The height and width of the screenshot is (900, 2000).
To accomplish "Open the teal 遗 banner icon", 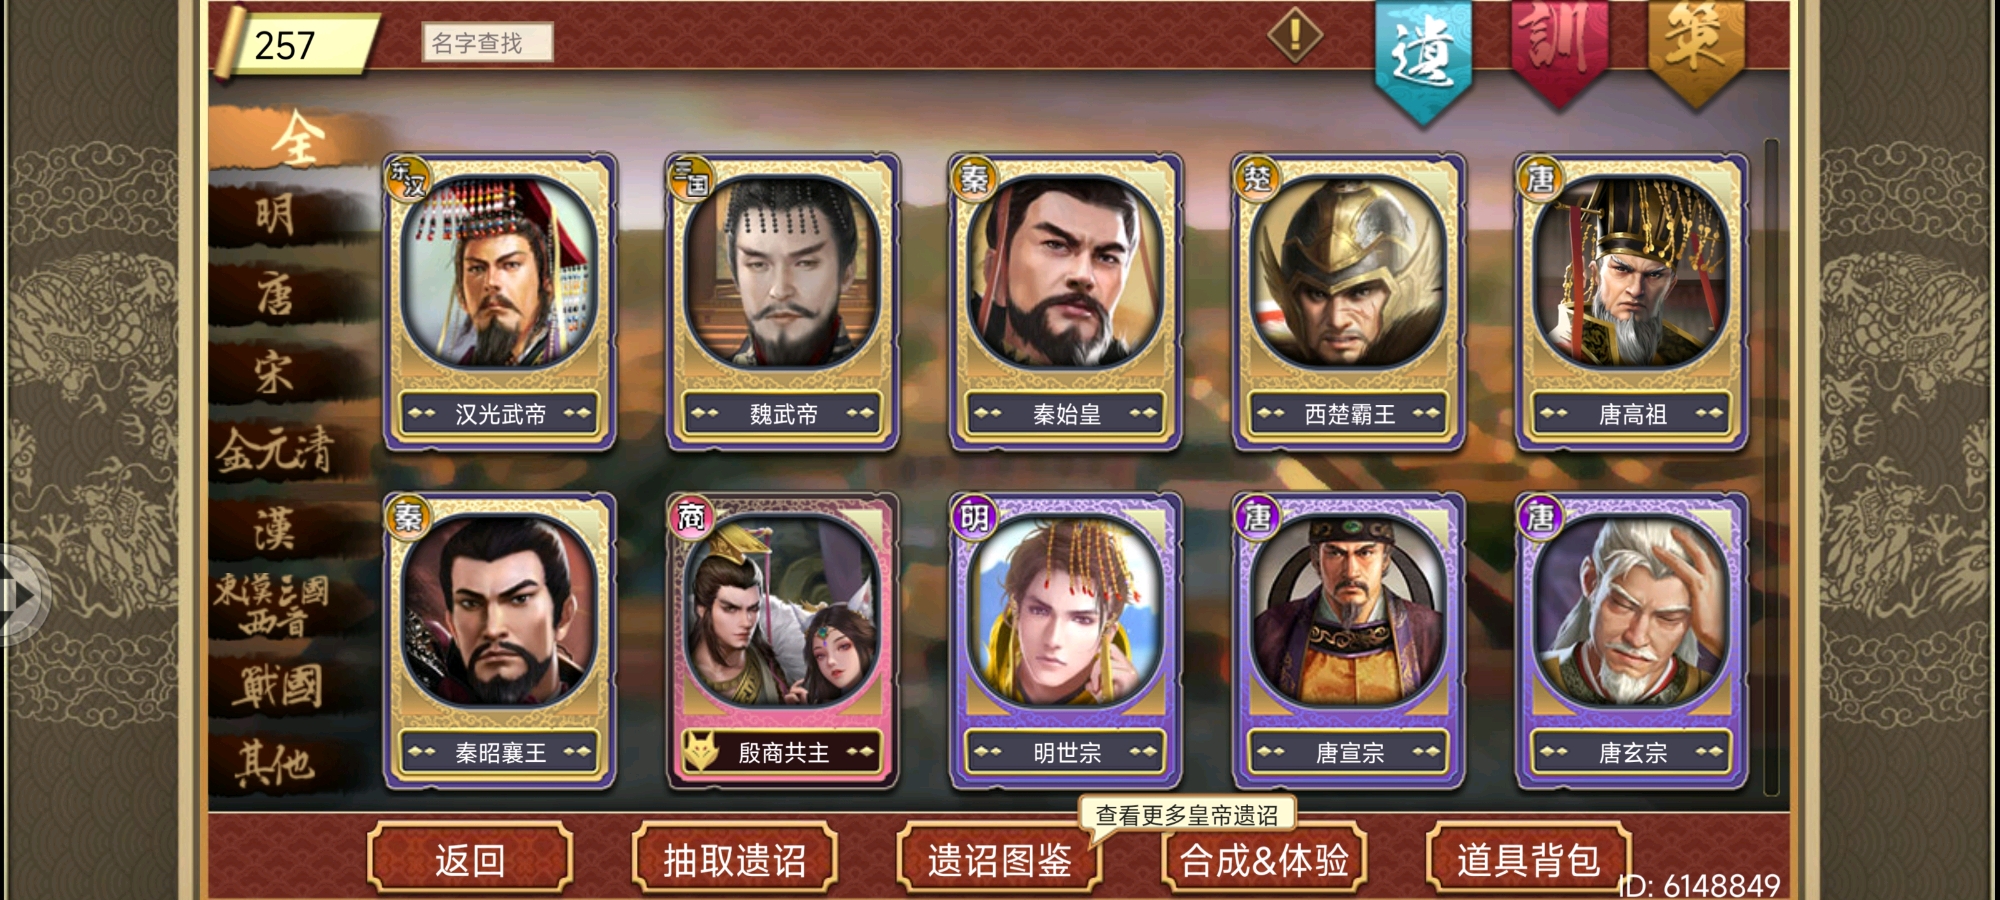I will pyautogui.click(x=1423, y=60).
